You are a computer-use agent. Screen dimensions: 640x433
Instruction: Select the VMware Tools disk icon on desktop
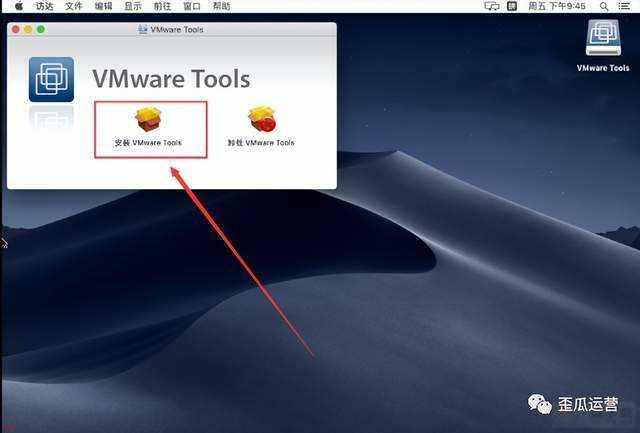point(603,38)
